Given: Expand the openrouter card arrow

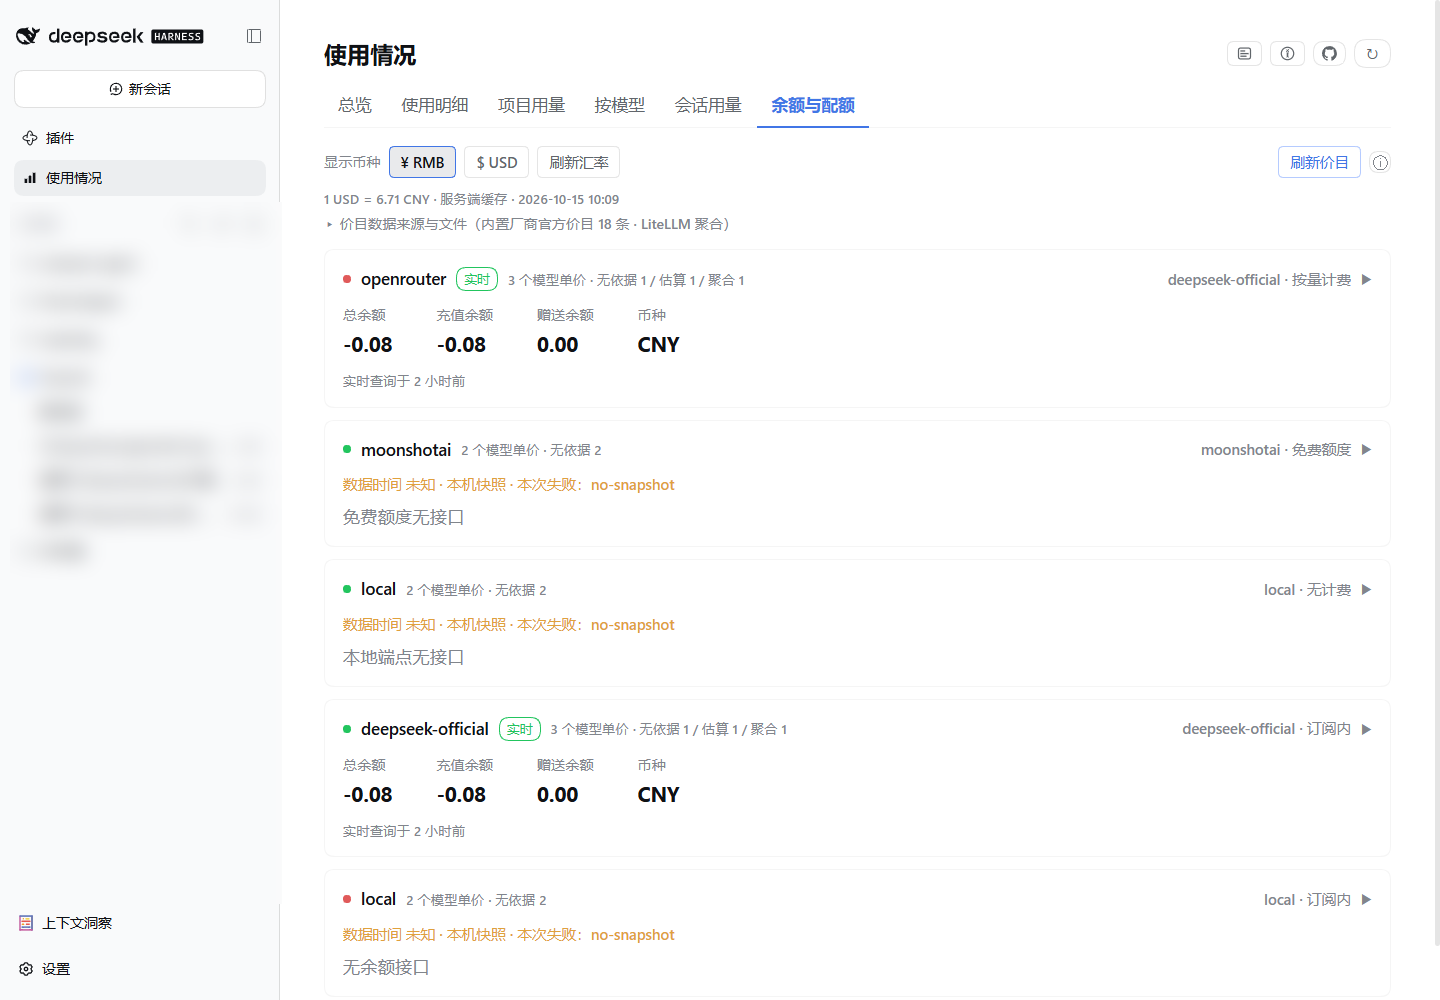Looking at the screenshot, I should pyautogui.click(x=1366, y=280).
